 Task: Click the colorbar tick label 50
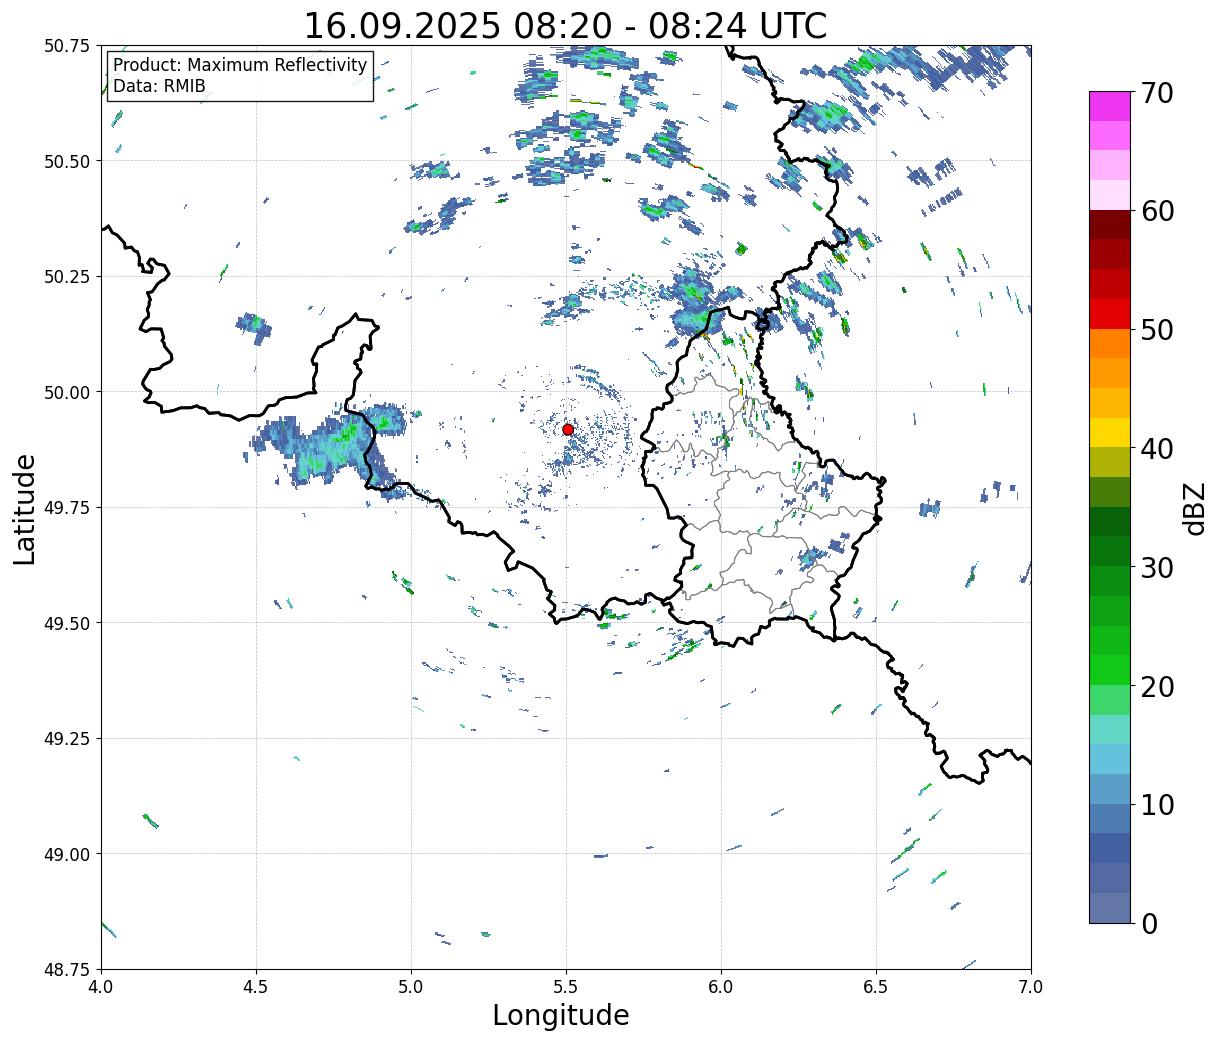click(x=1157, y=330)
